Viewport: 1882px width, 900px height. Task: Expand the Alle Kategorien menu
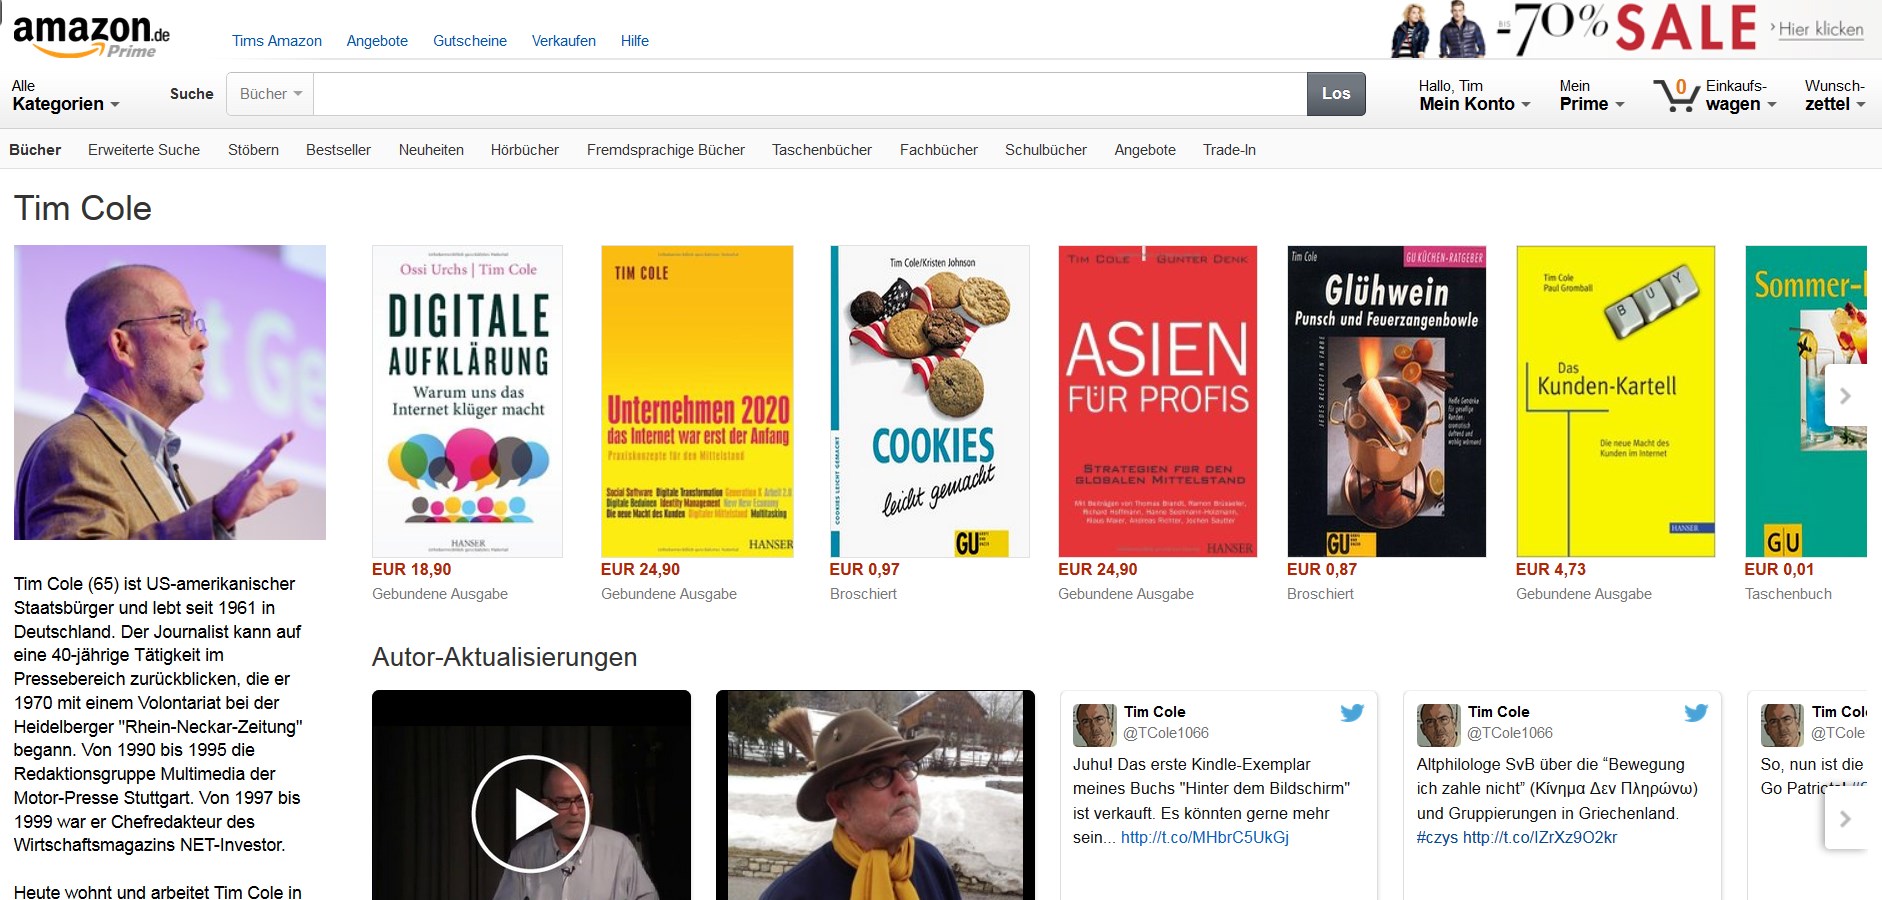point(65,95)
